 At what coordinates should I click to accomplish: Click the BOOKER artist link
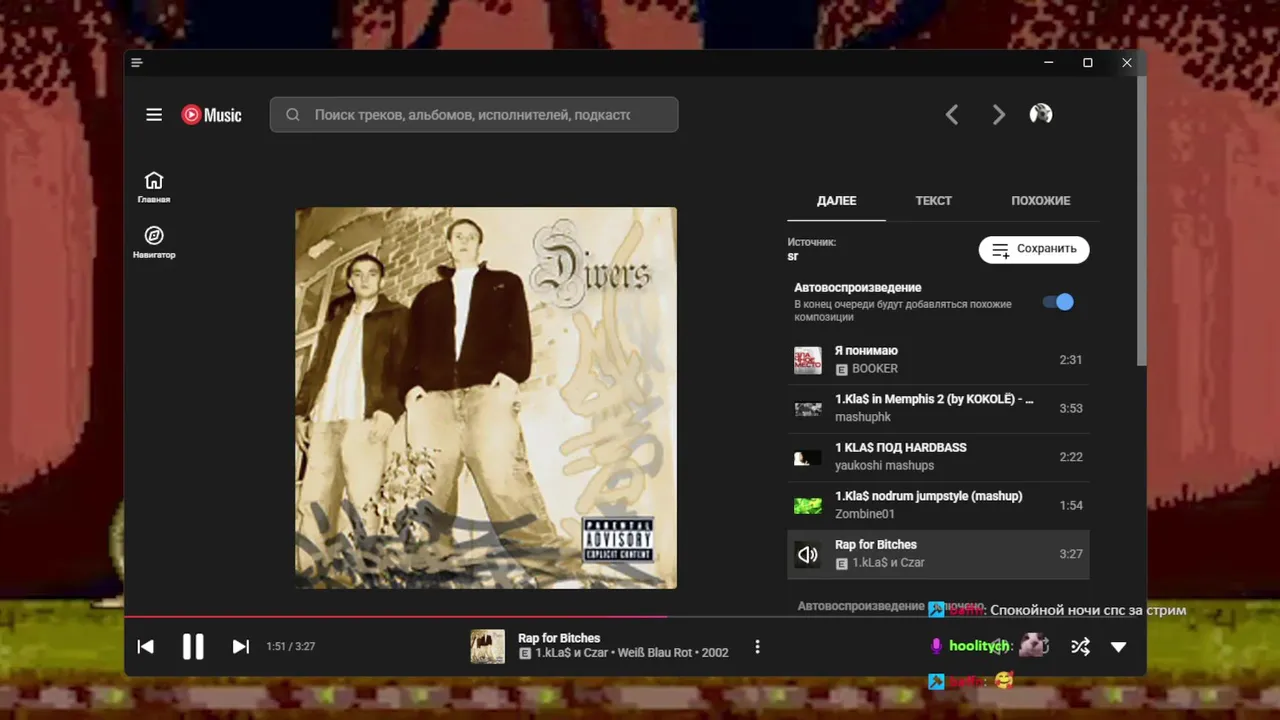click(x=875, y=369)
